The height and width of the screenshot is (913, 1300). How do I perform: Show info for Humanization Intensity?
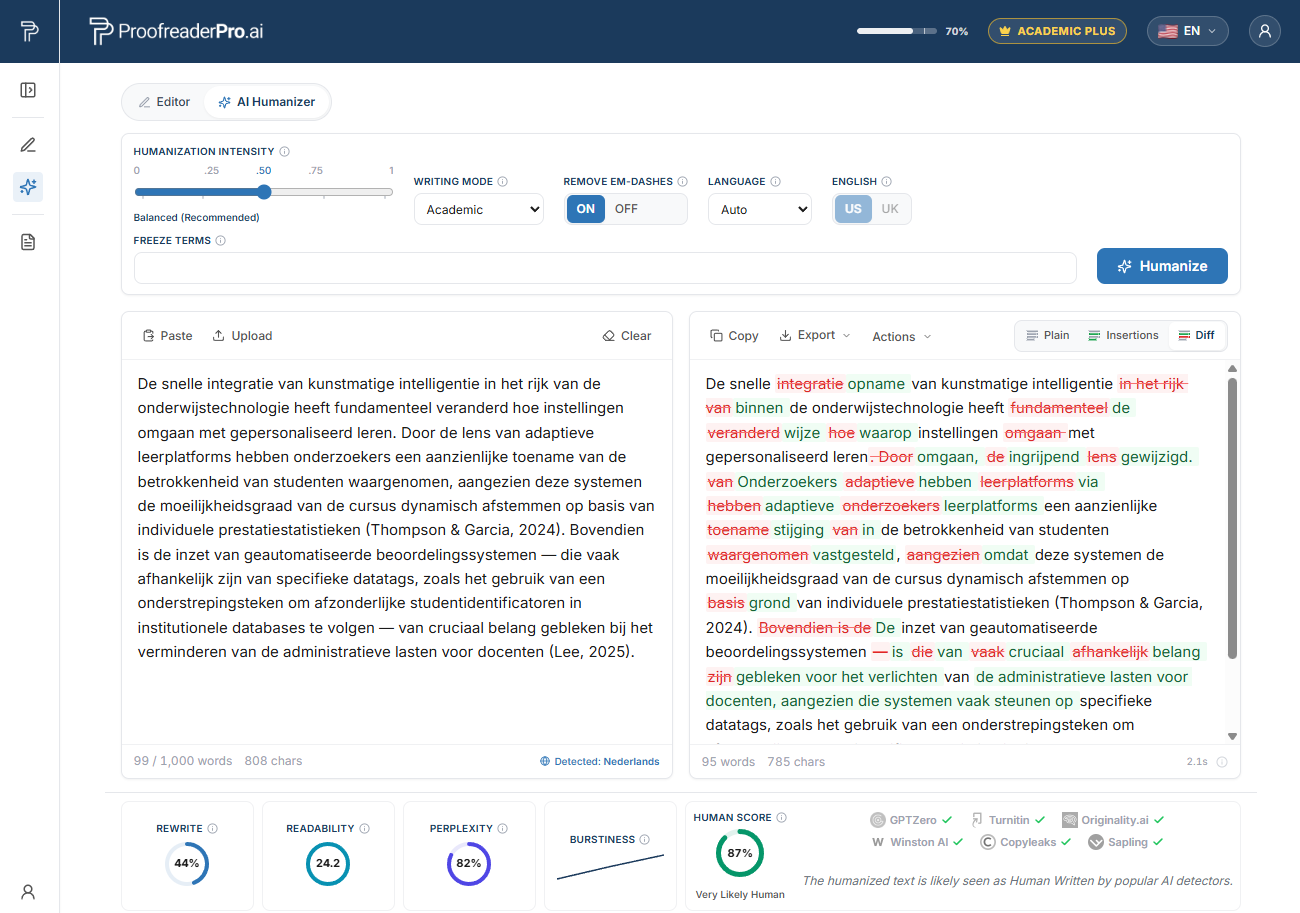pyautogui.click(x=285, y=152)
